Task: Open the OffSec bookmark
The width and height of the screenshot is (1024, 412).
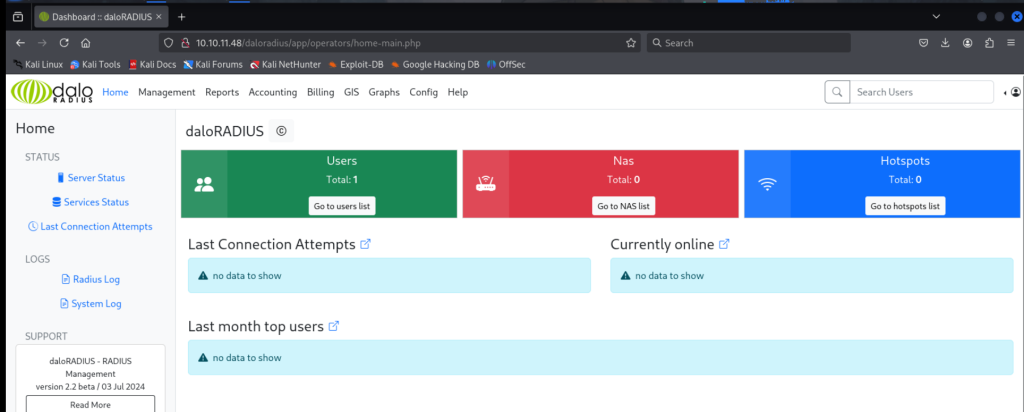Action: pyautogui.click(x=506, y=65)
